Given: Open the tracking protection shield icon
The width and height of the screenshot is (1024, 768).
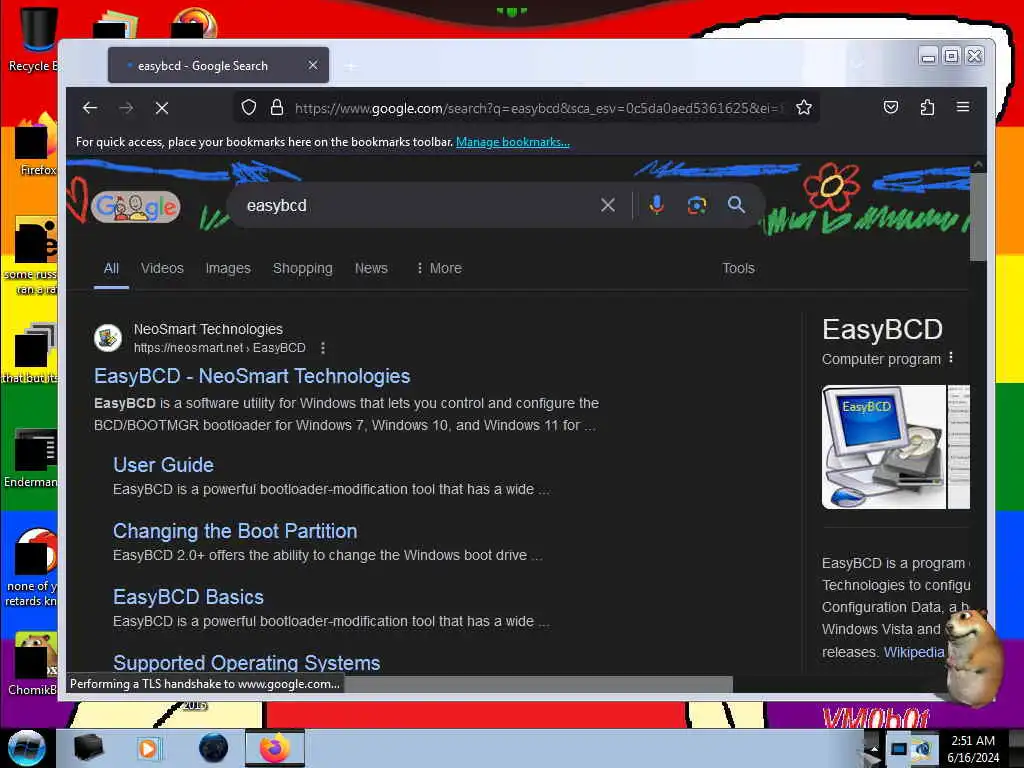Looking at the screenshot, I should (249, 107).
